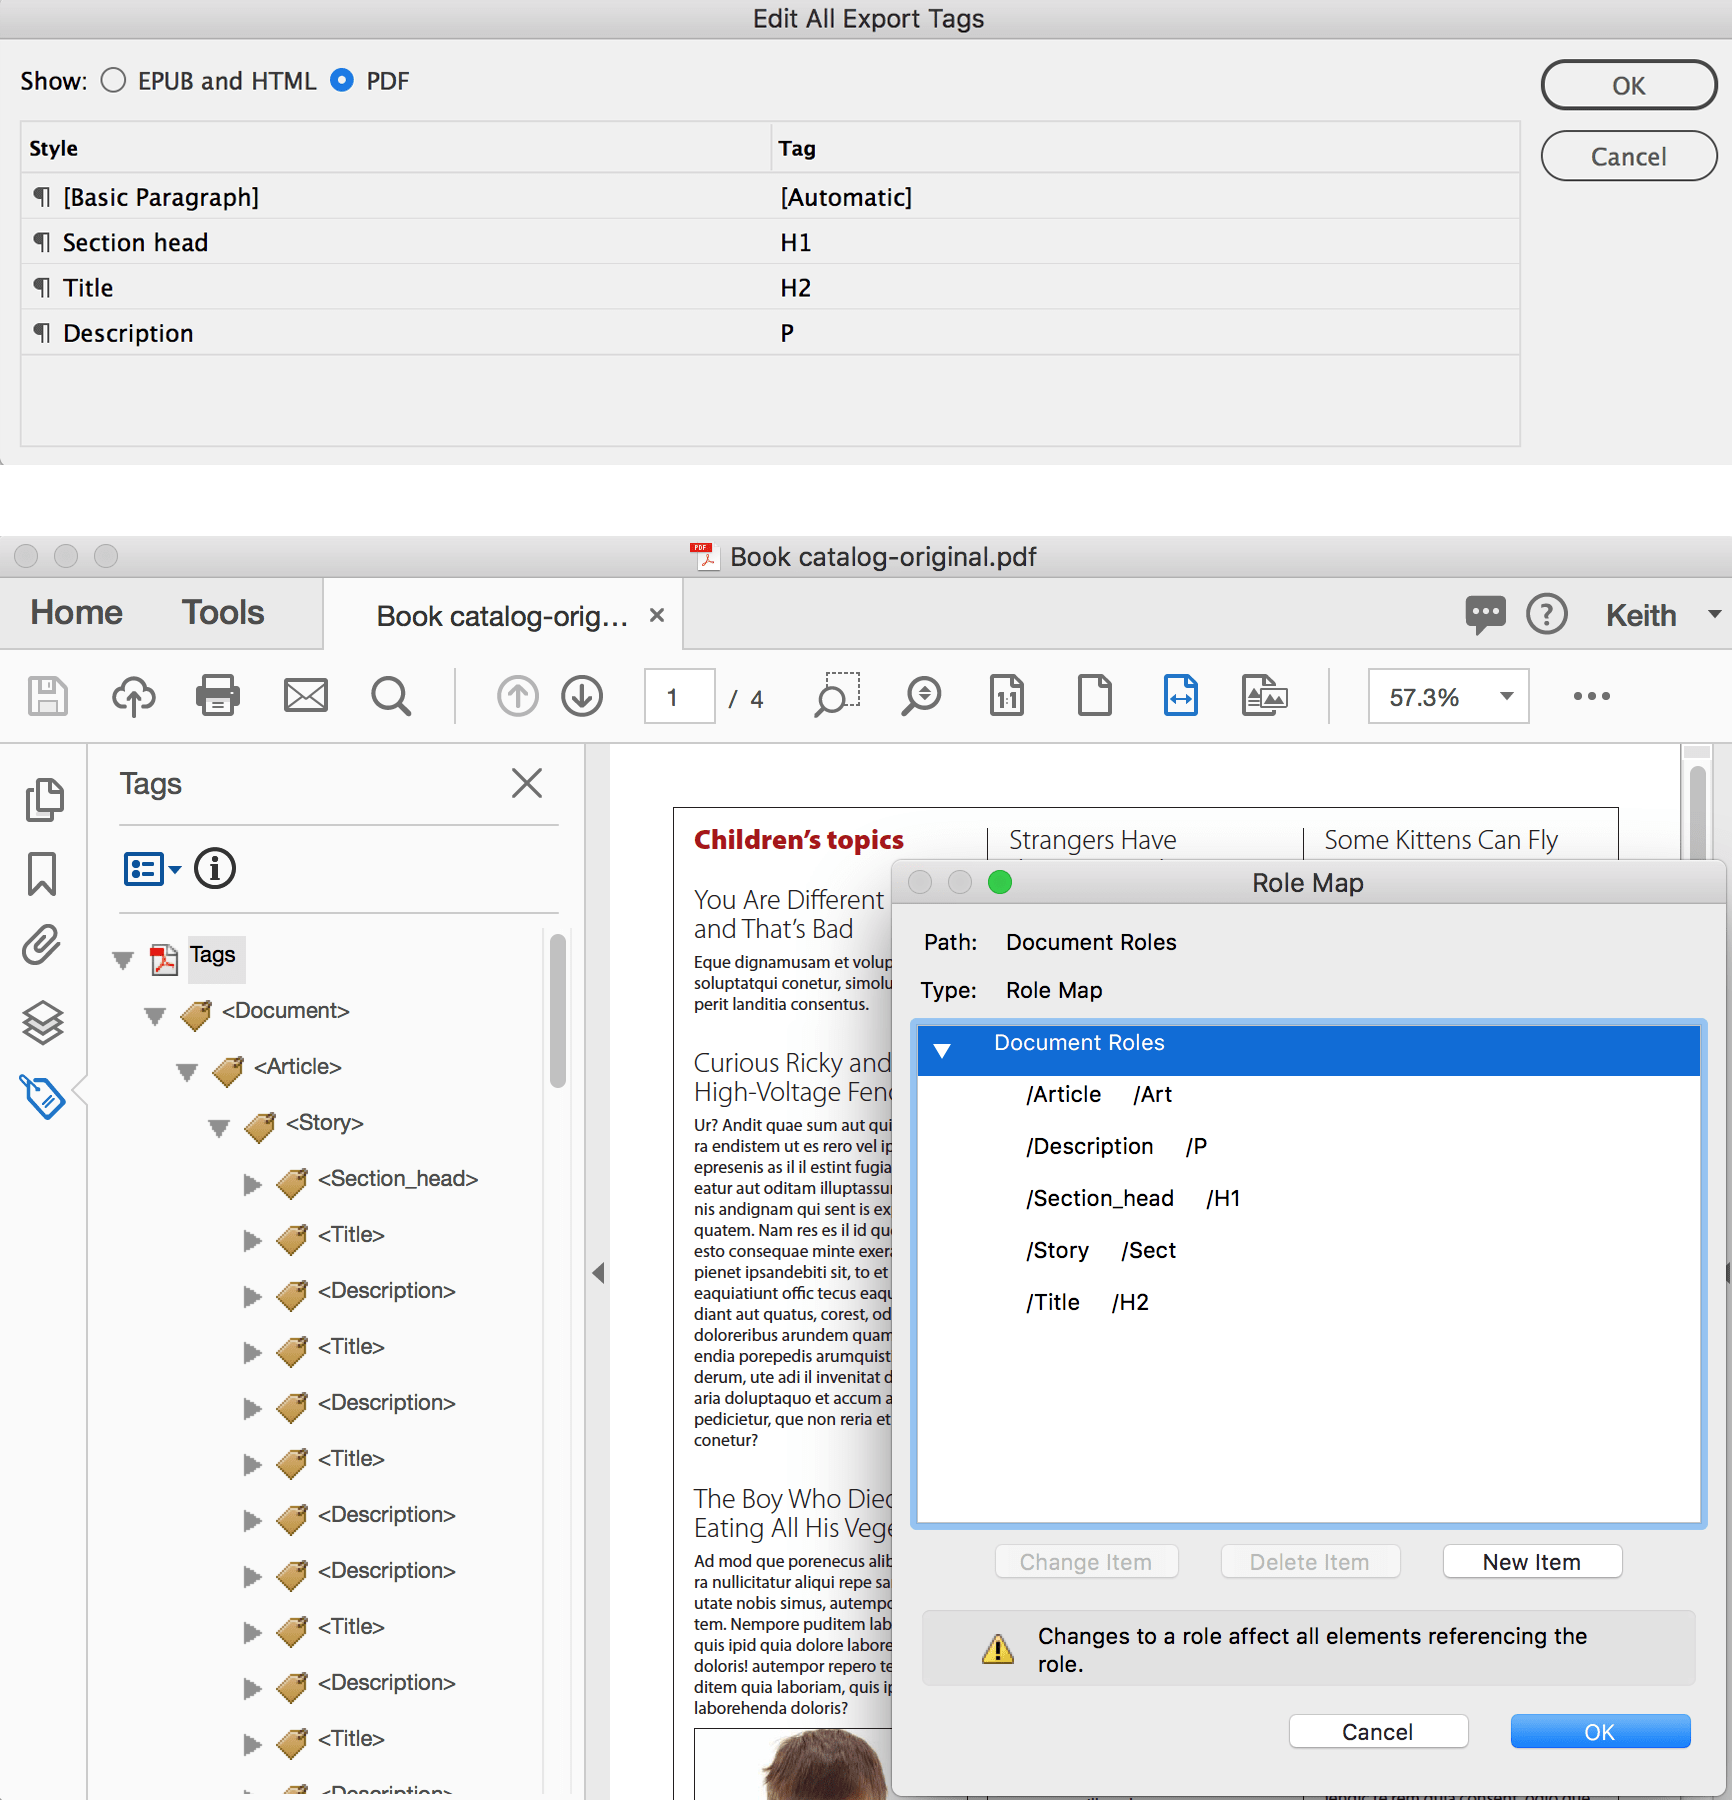Open the Bookmarks panel

click(42, 873)
